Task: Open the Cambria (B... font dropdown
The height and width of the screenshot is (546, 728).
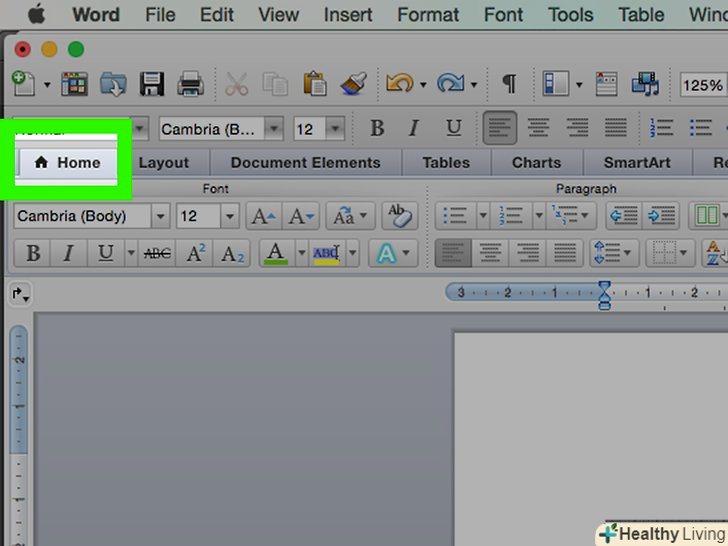Action: pos(274,128)
